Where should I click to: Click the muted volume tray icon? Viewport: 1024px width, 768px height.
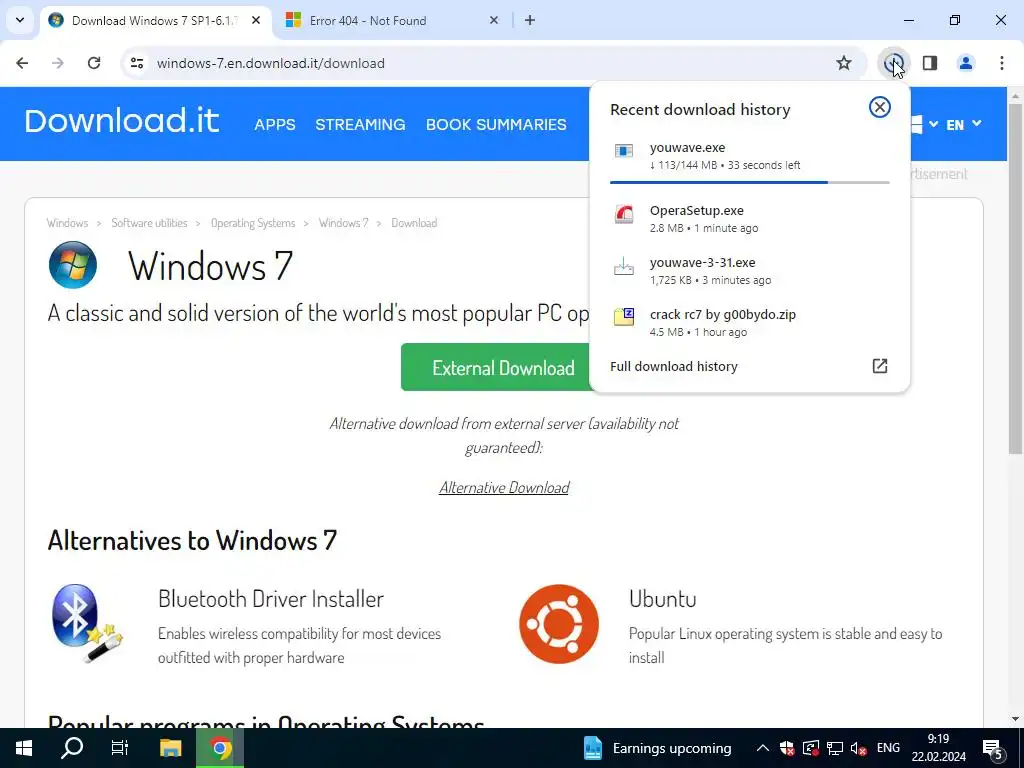tap(858, 748)
